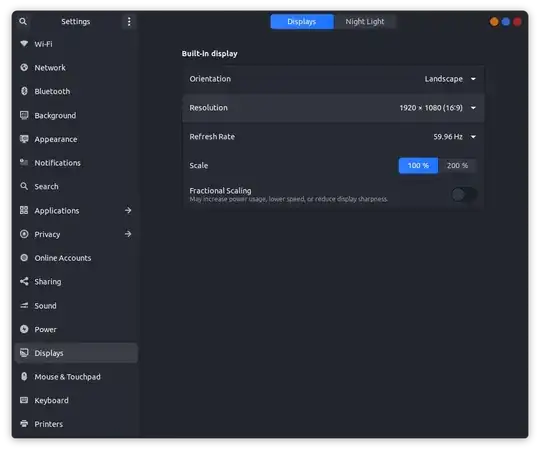
Task: Click the Keyboard icon in sidebar
Action: [24, 400]
